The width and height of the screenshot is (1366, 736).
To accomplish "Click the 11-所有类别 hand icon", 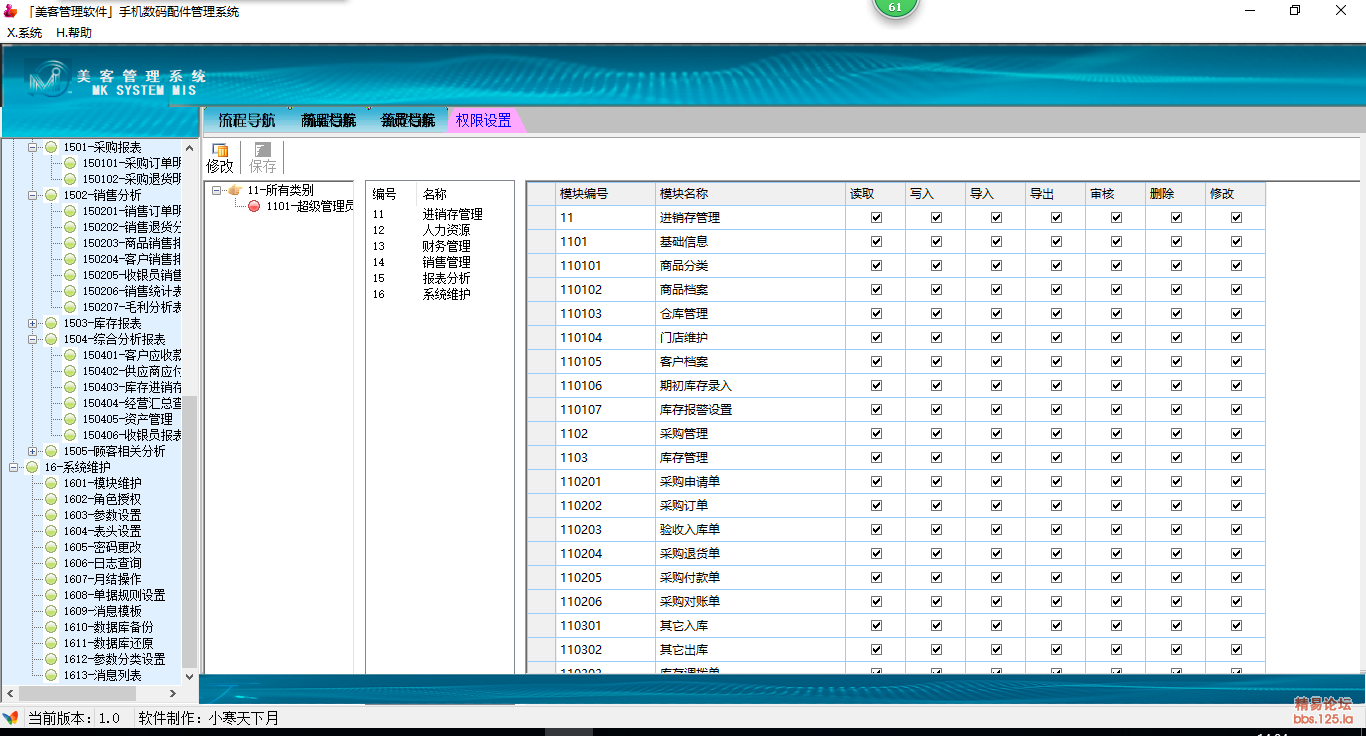I will coord(235,190).
